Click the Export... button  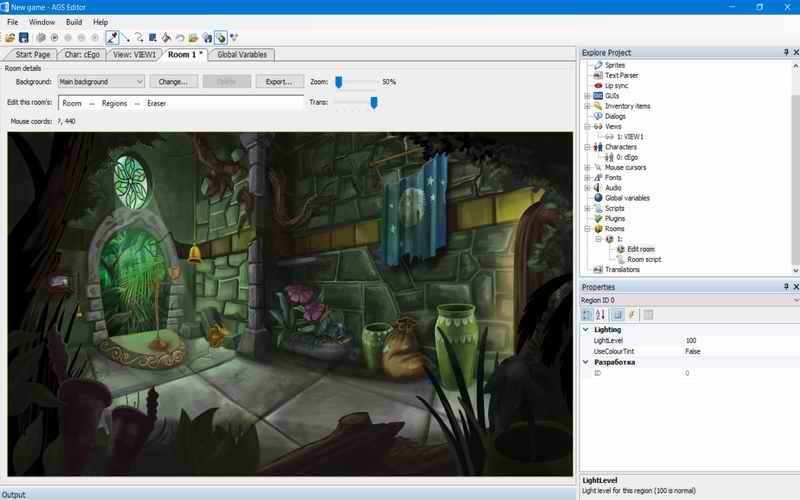[x=279, y=82]
